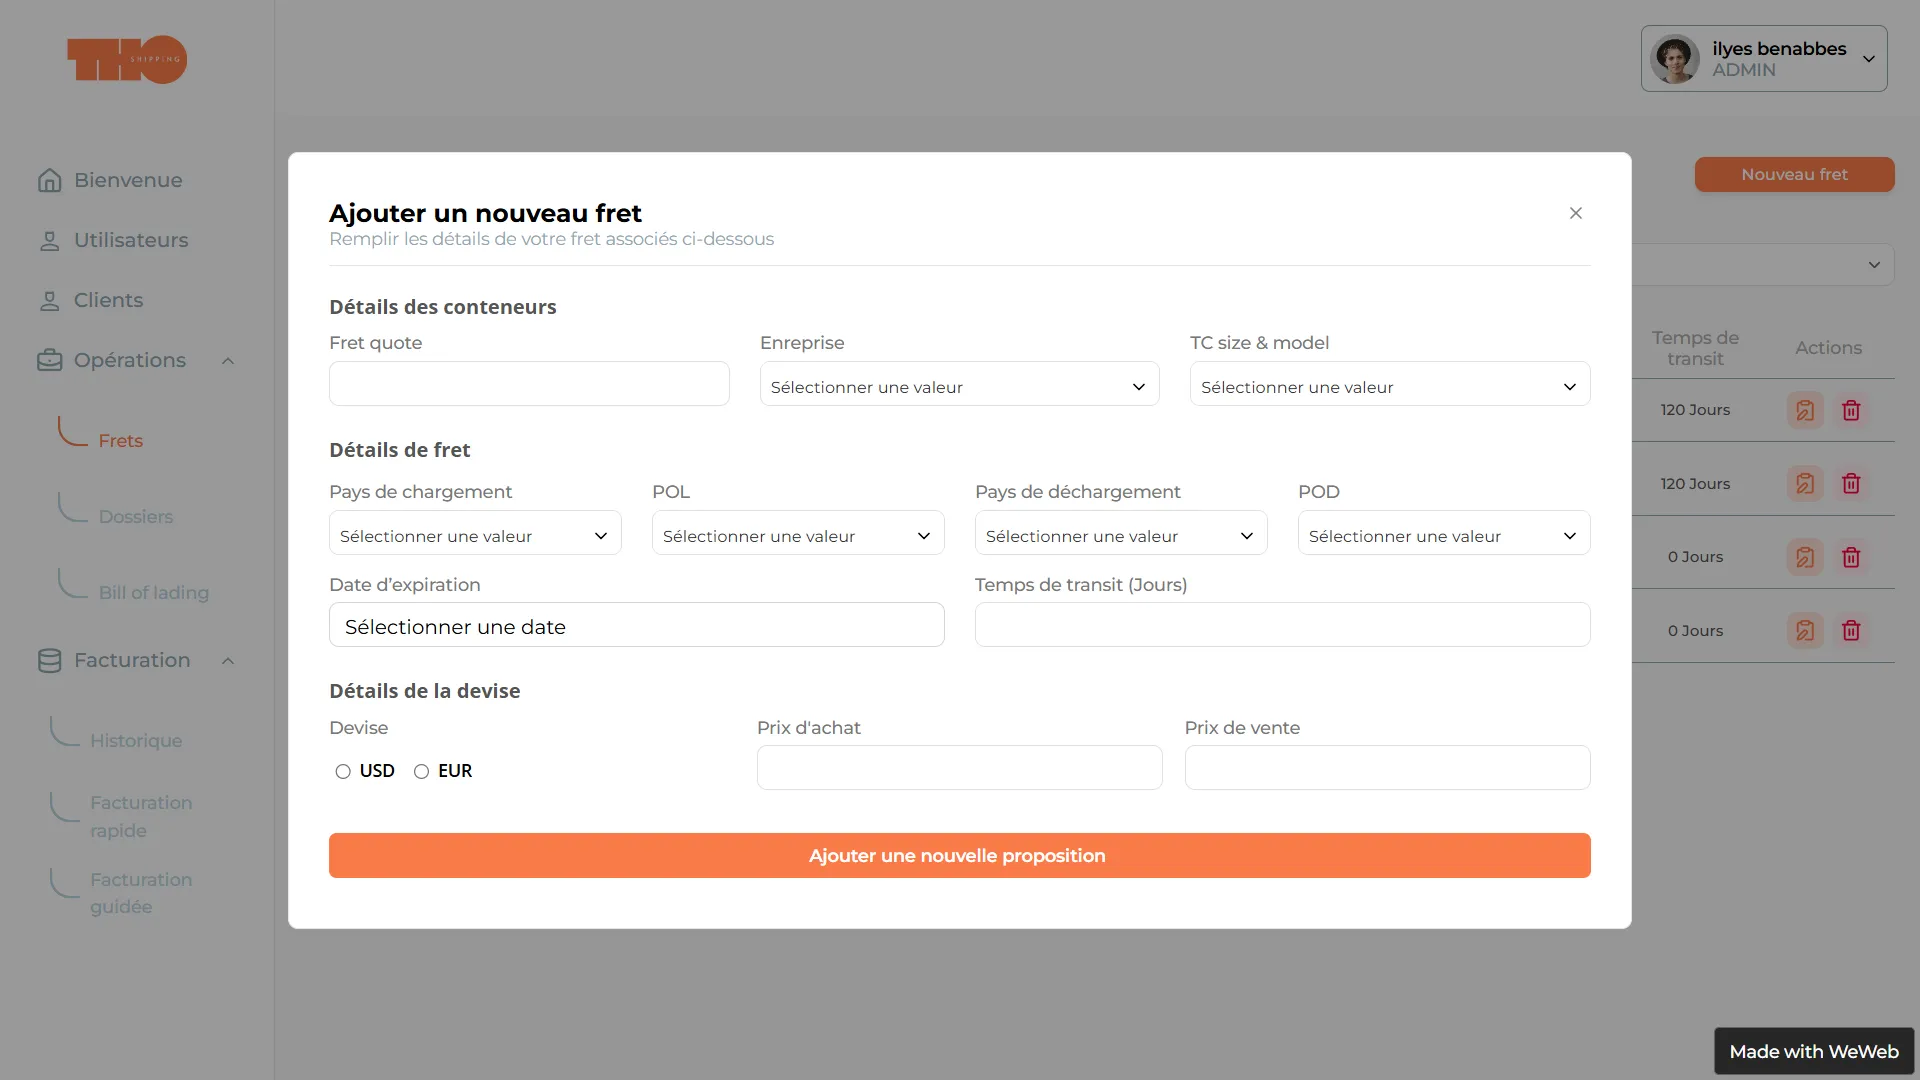Select the EUR currency radio button
The width and height of the screenshot is (1920, 1080).
(421, 771)
